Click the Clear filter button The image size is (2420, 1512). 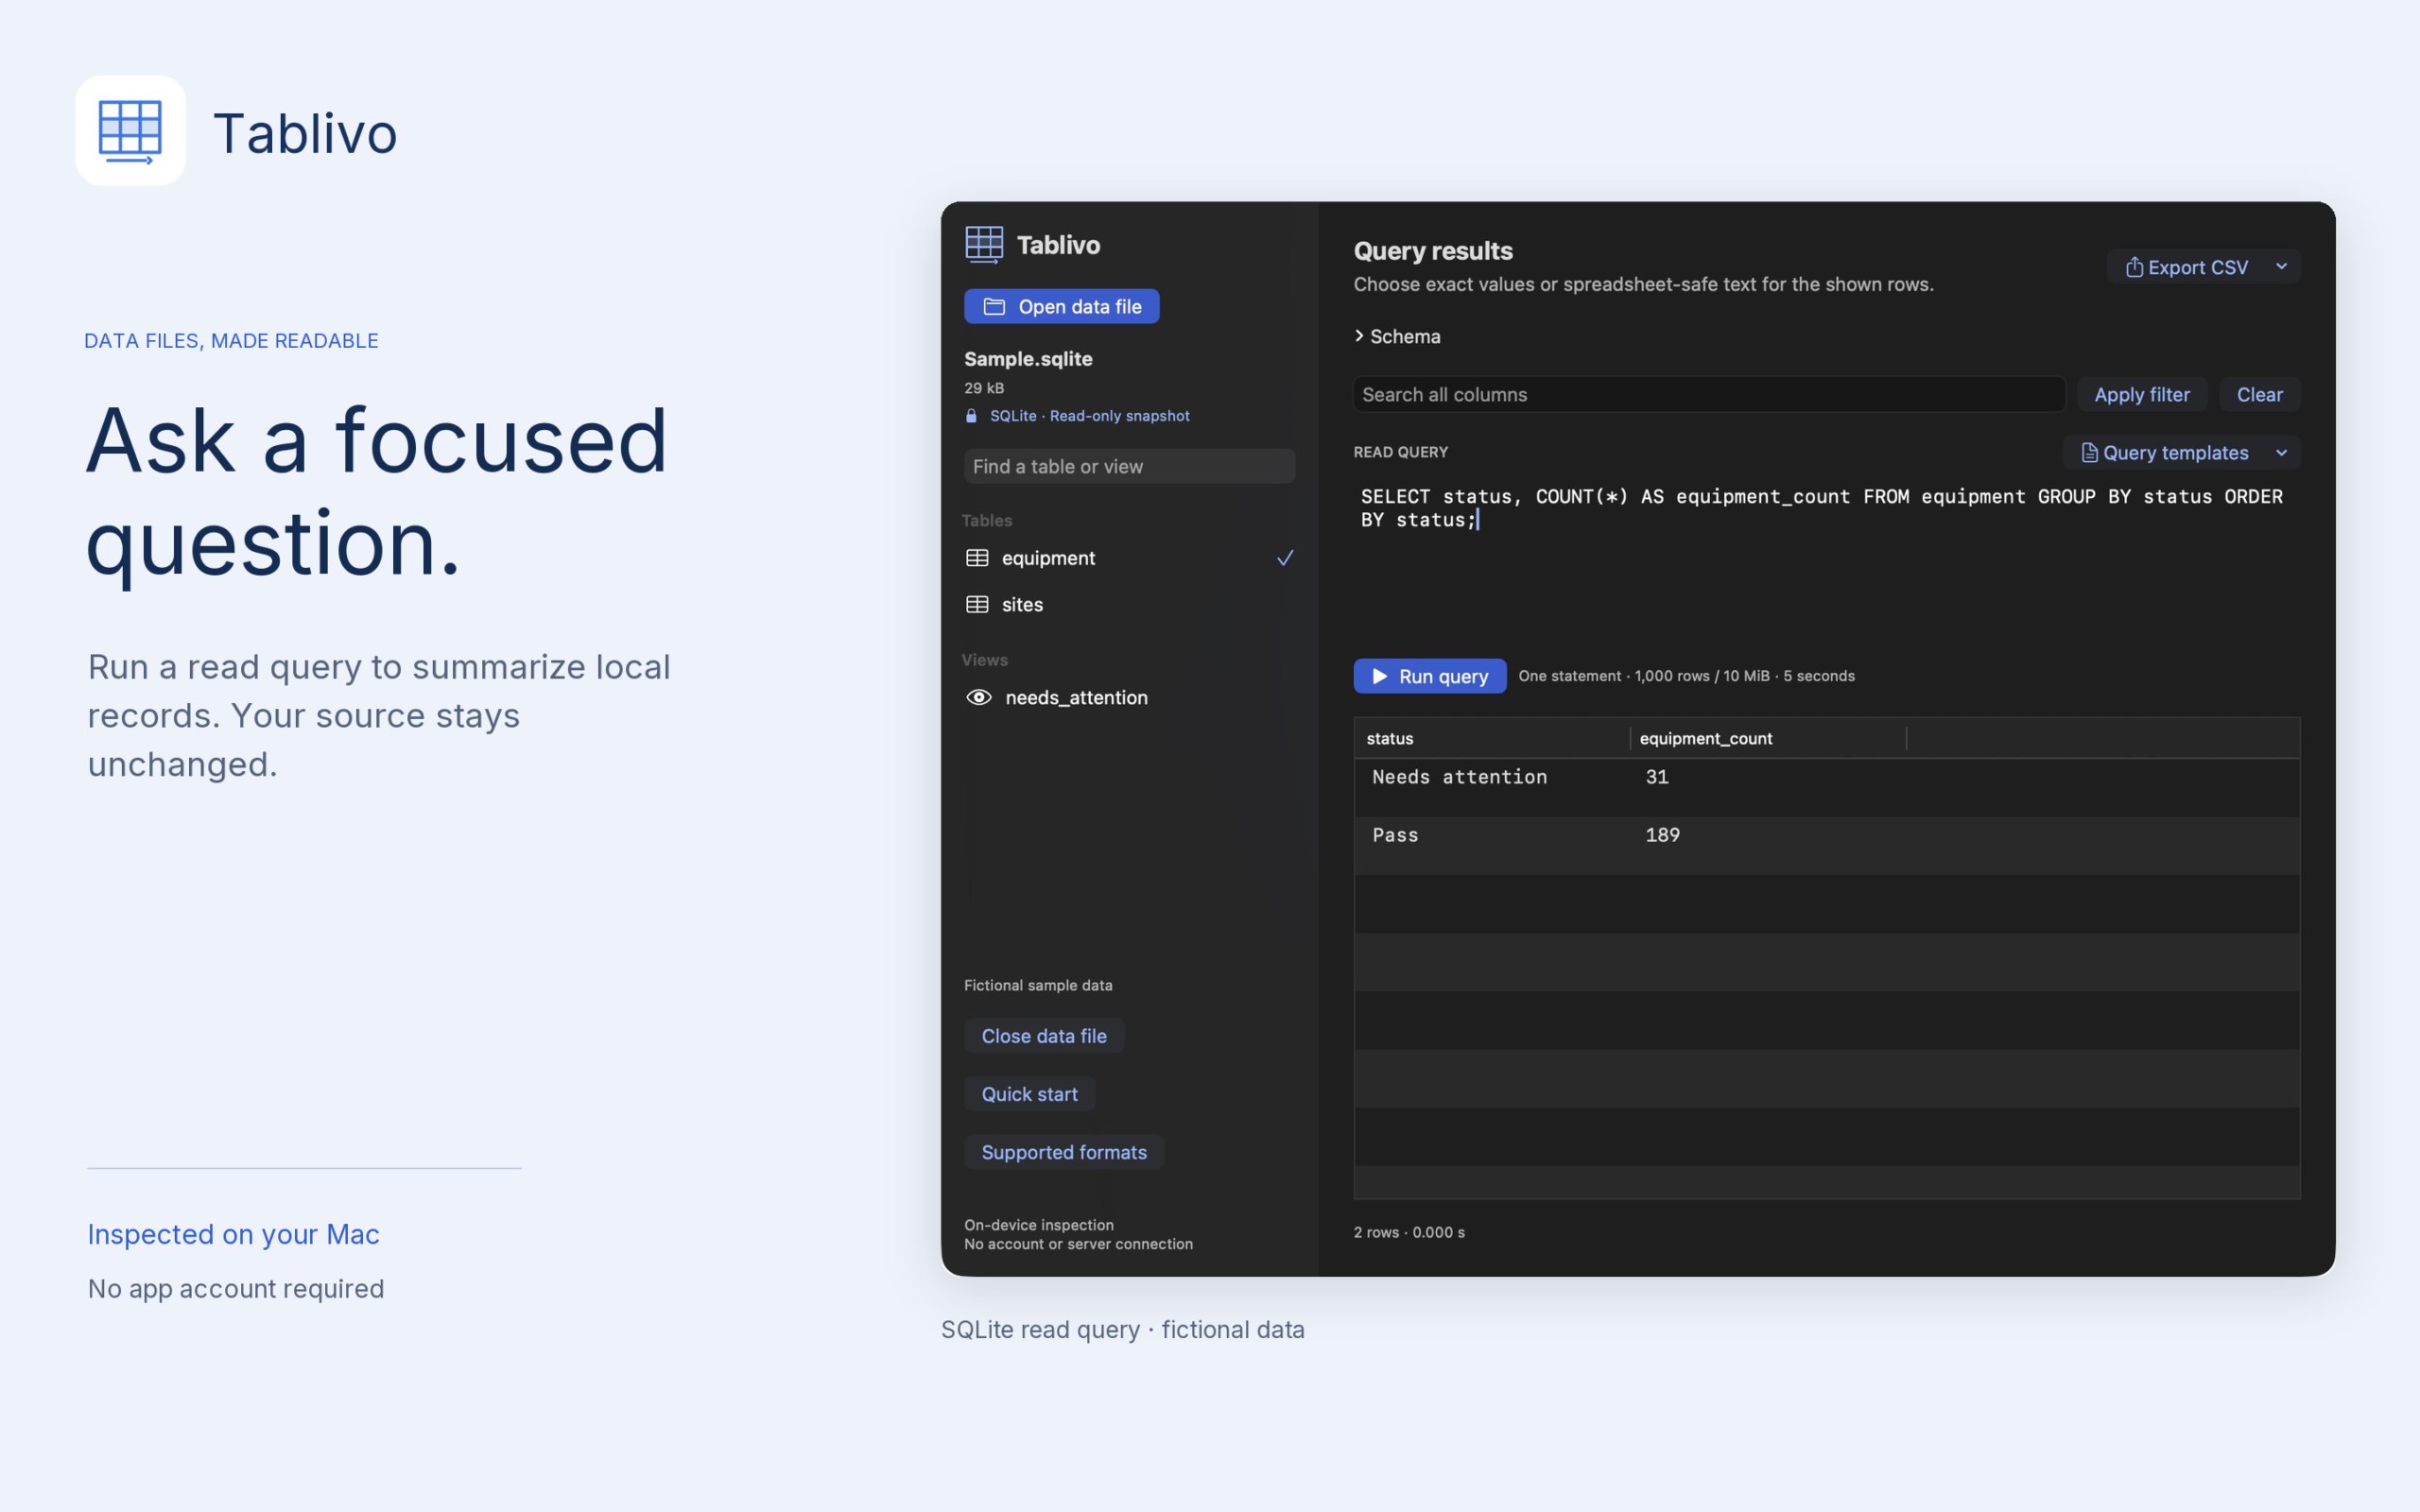pos(2259,395)
